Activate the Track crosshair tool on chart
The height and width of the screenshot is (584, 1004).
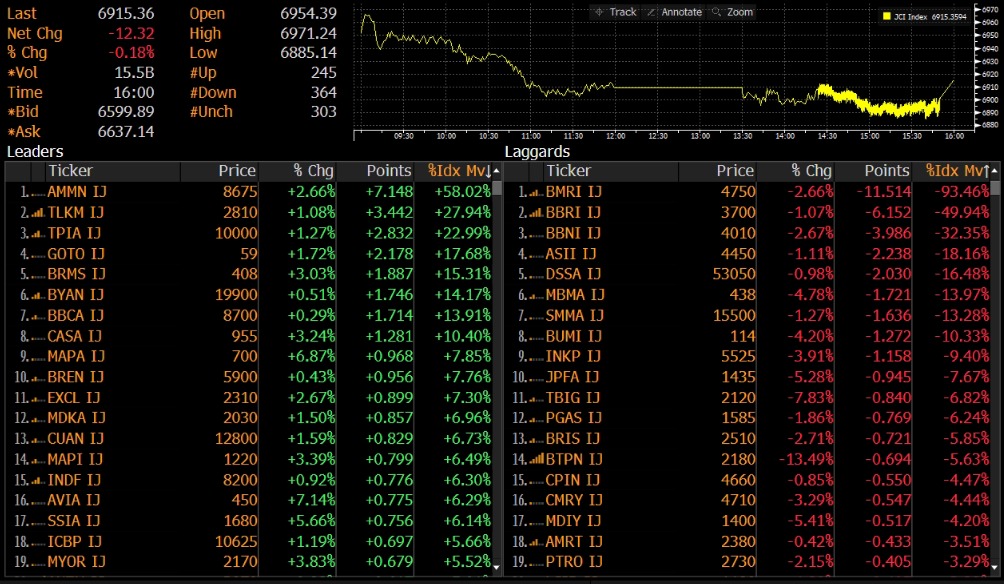tap(615, 12)
